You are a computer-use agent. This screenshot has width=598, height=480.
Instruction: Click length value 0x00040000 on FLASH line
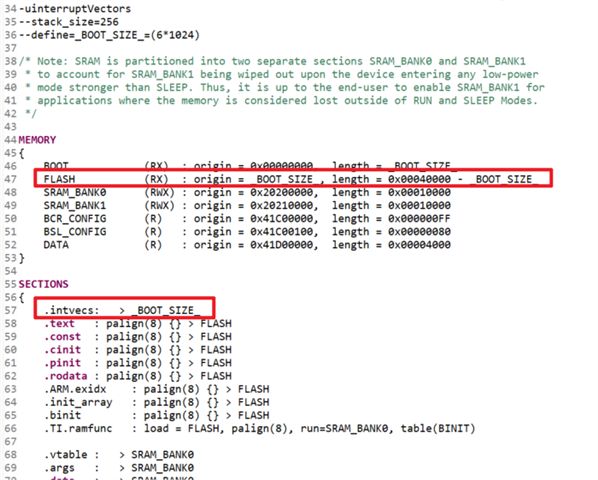(x=420, y=179)
